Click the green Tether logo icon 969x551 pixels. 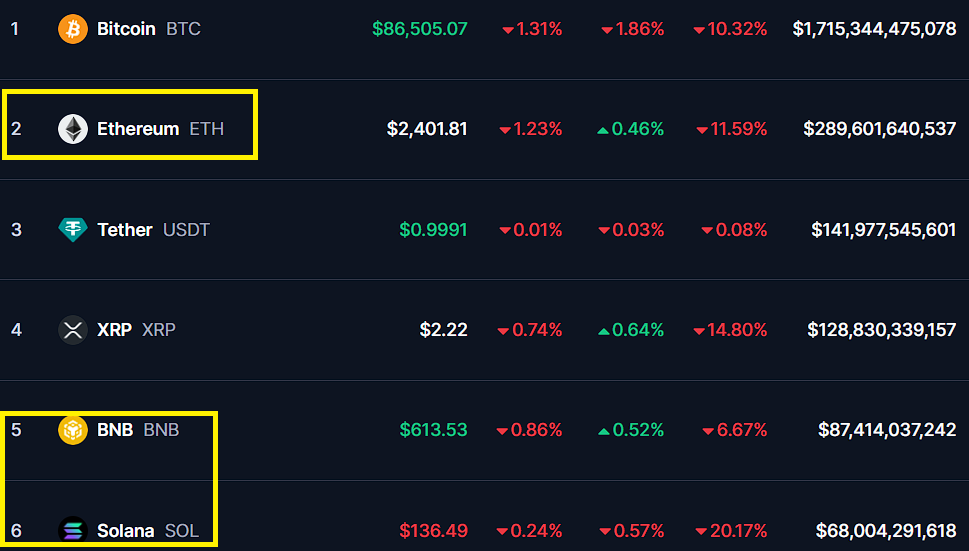[73, 230]
